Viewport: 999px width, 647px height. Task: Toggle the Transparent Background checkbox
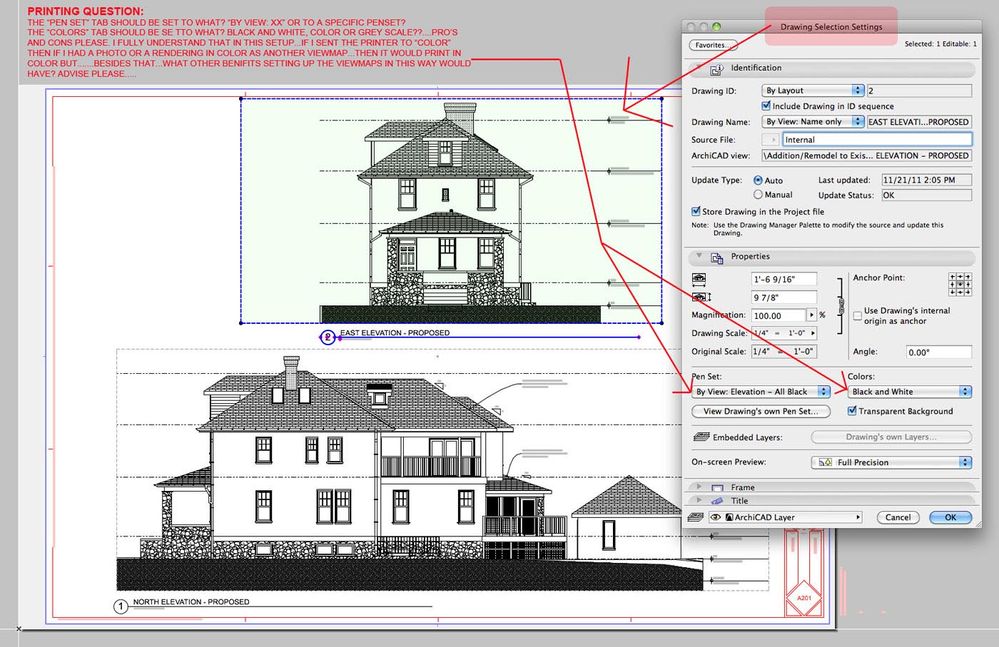tap(854, 410)
